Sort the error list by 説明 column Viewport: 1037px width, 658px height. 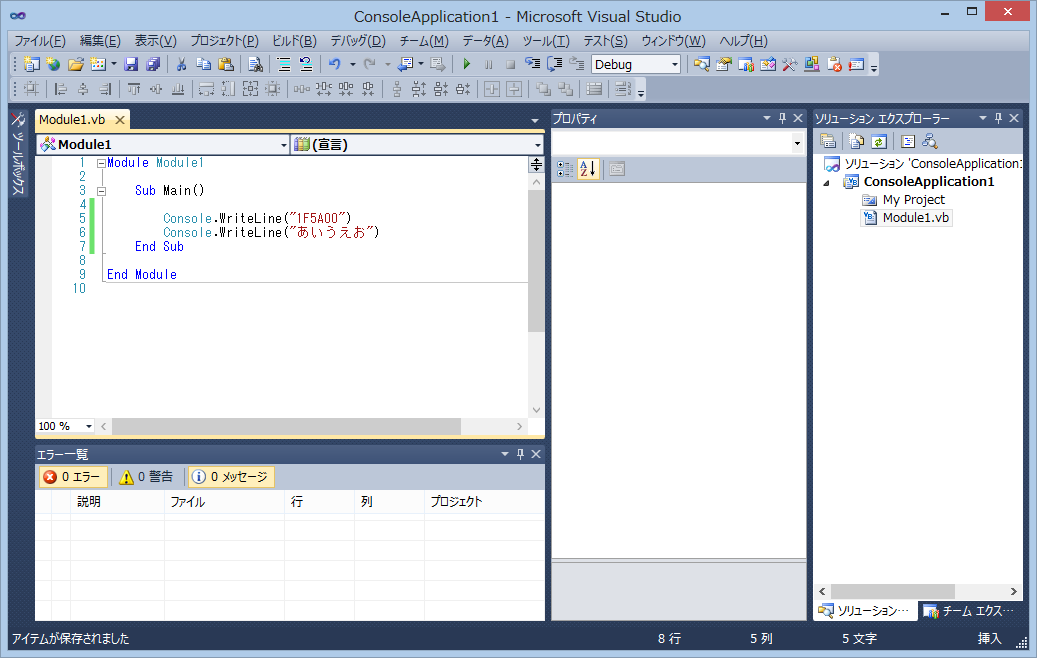(89, 502)
